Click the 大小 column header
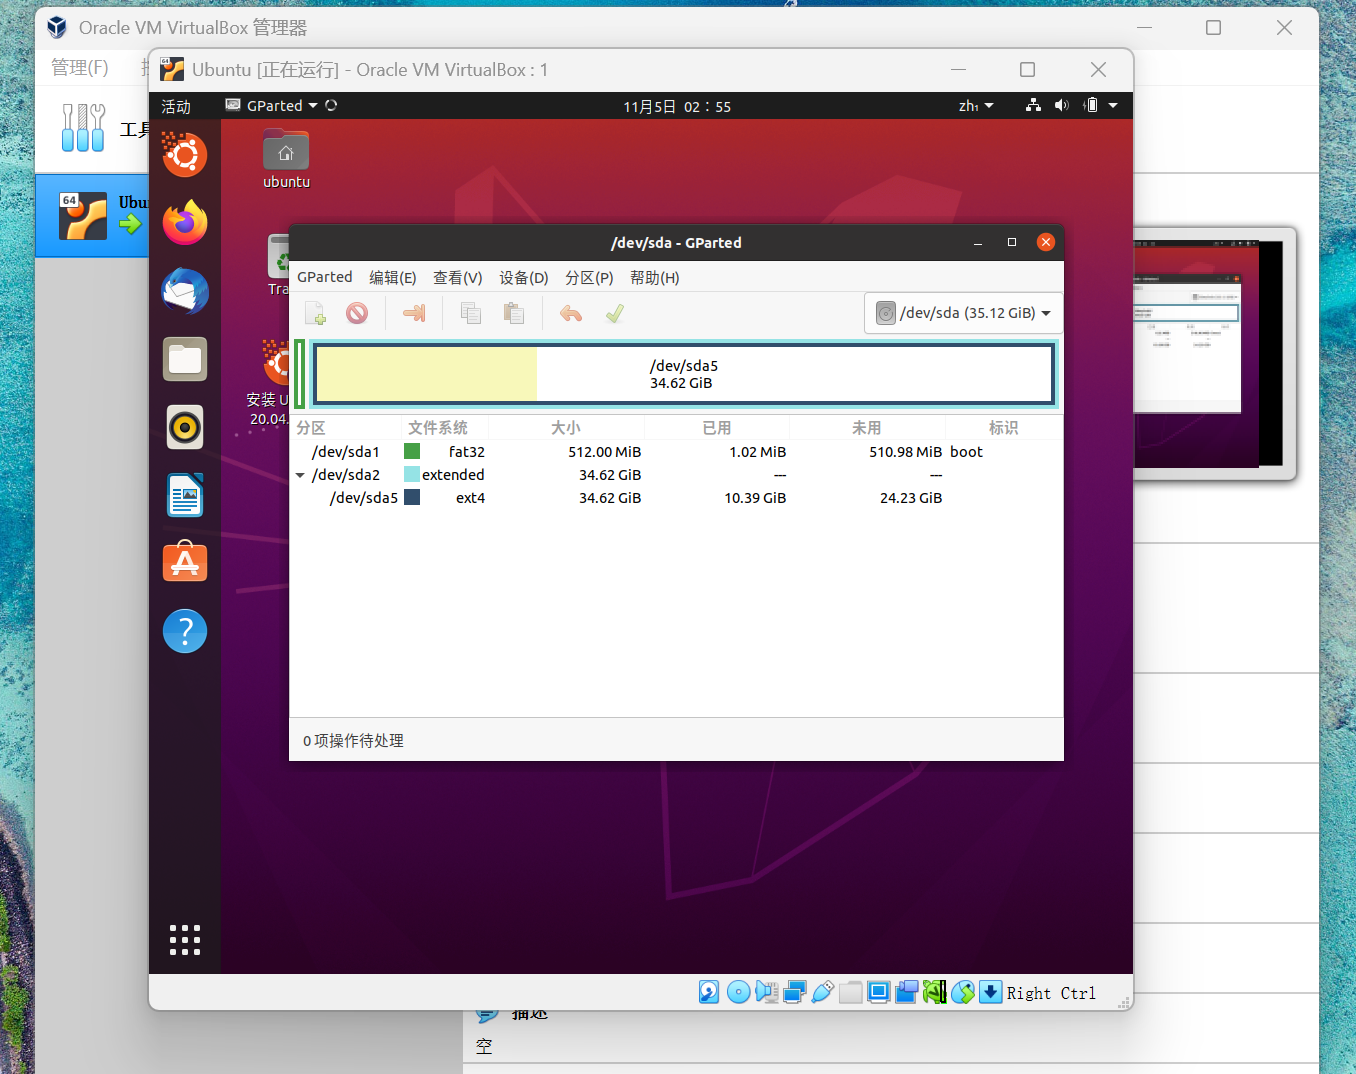This screenshot has width=1356, height=1074. tap(566, 428)
